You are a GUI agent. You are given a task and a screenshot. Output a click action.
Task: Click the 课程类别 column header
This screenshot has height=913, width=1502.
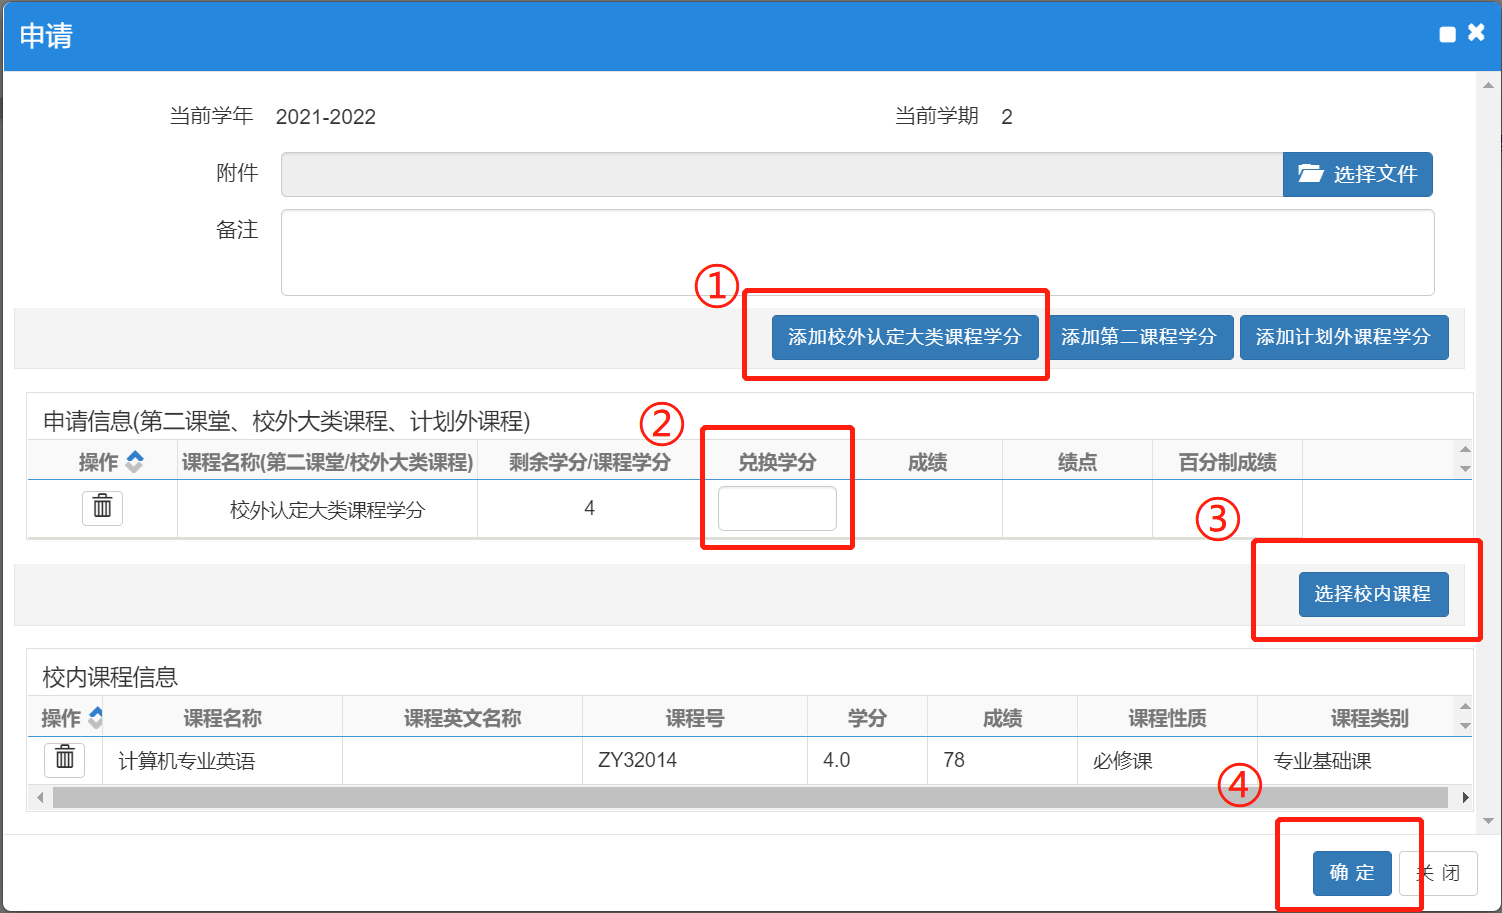pos(1369,718)
